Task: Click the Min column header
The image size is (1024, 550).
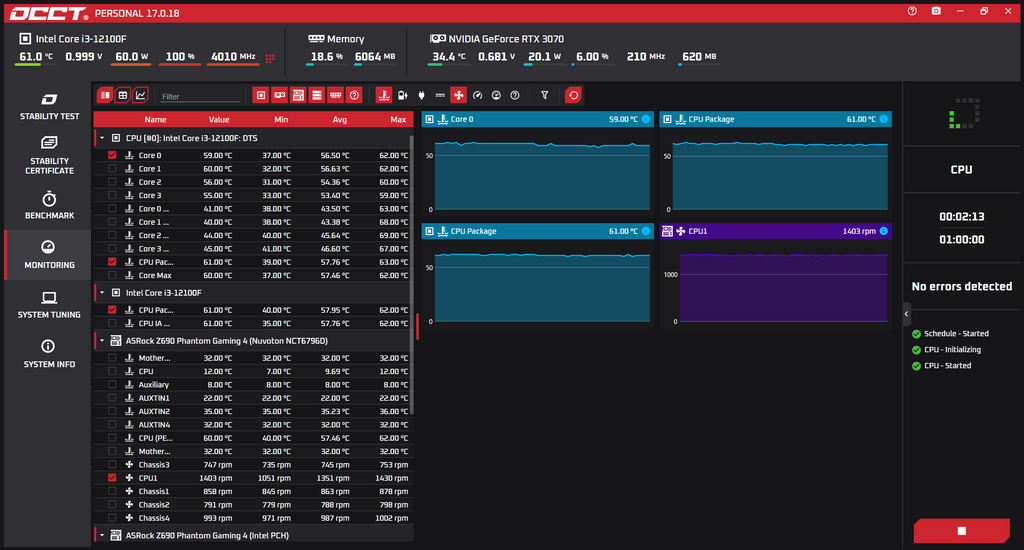Action: click(x=281, y=120)
